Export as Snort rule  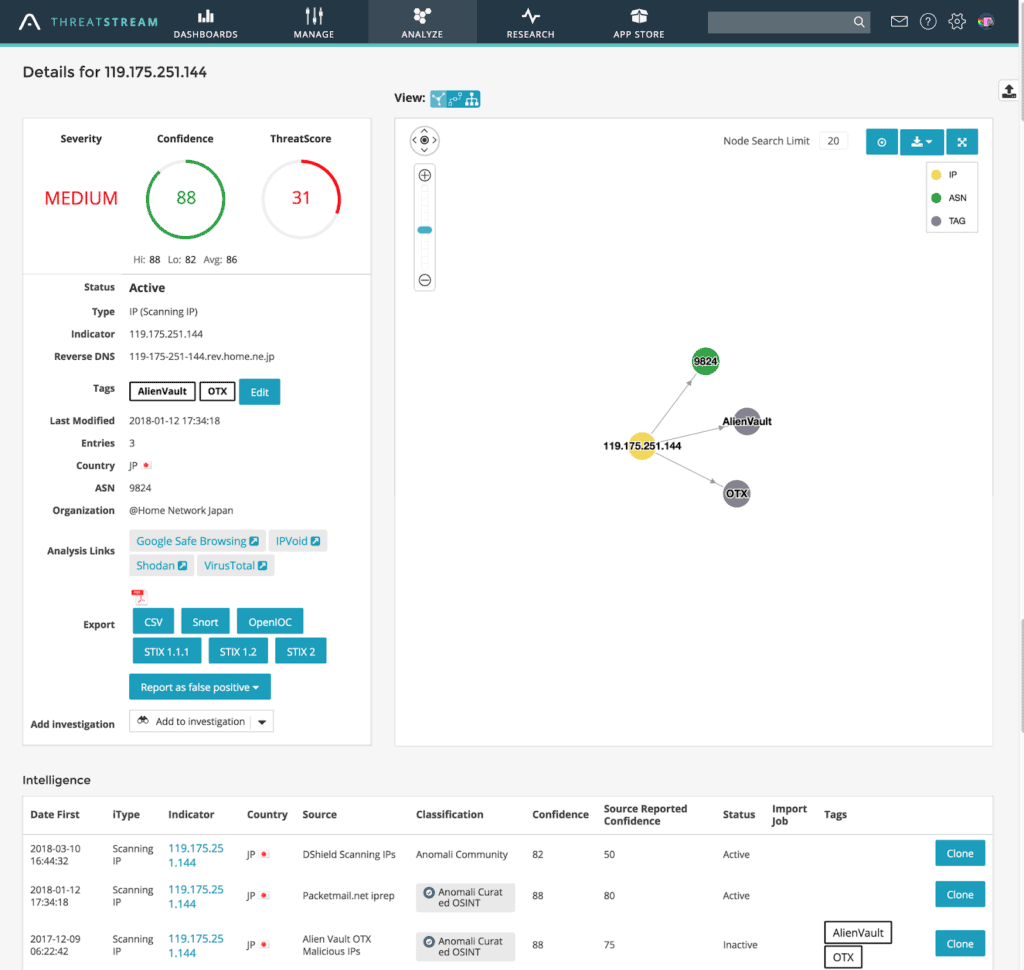[205, 622]
